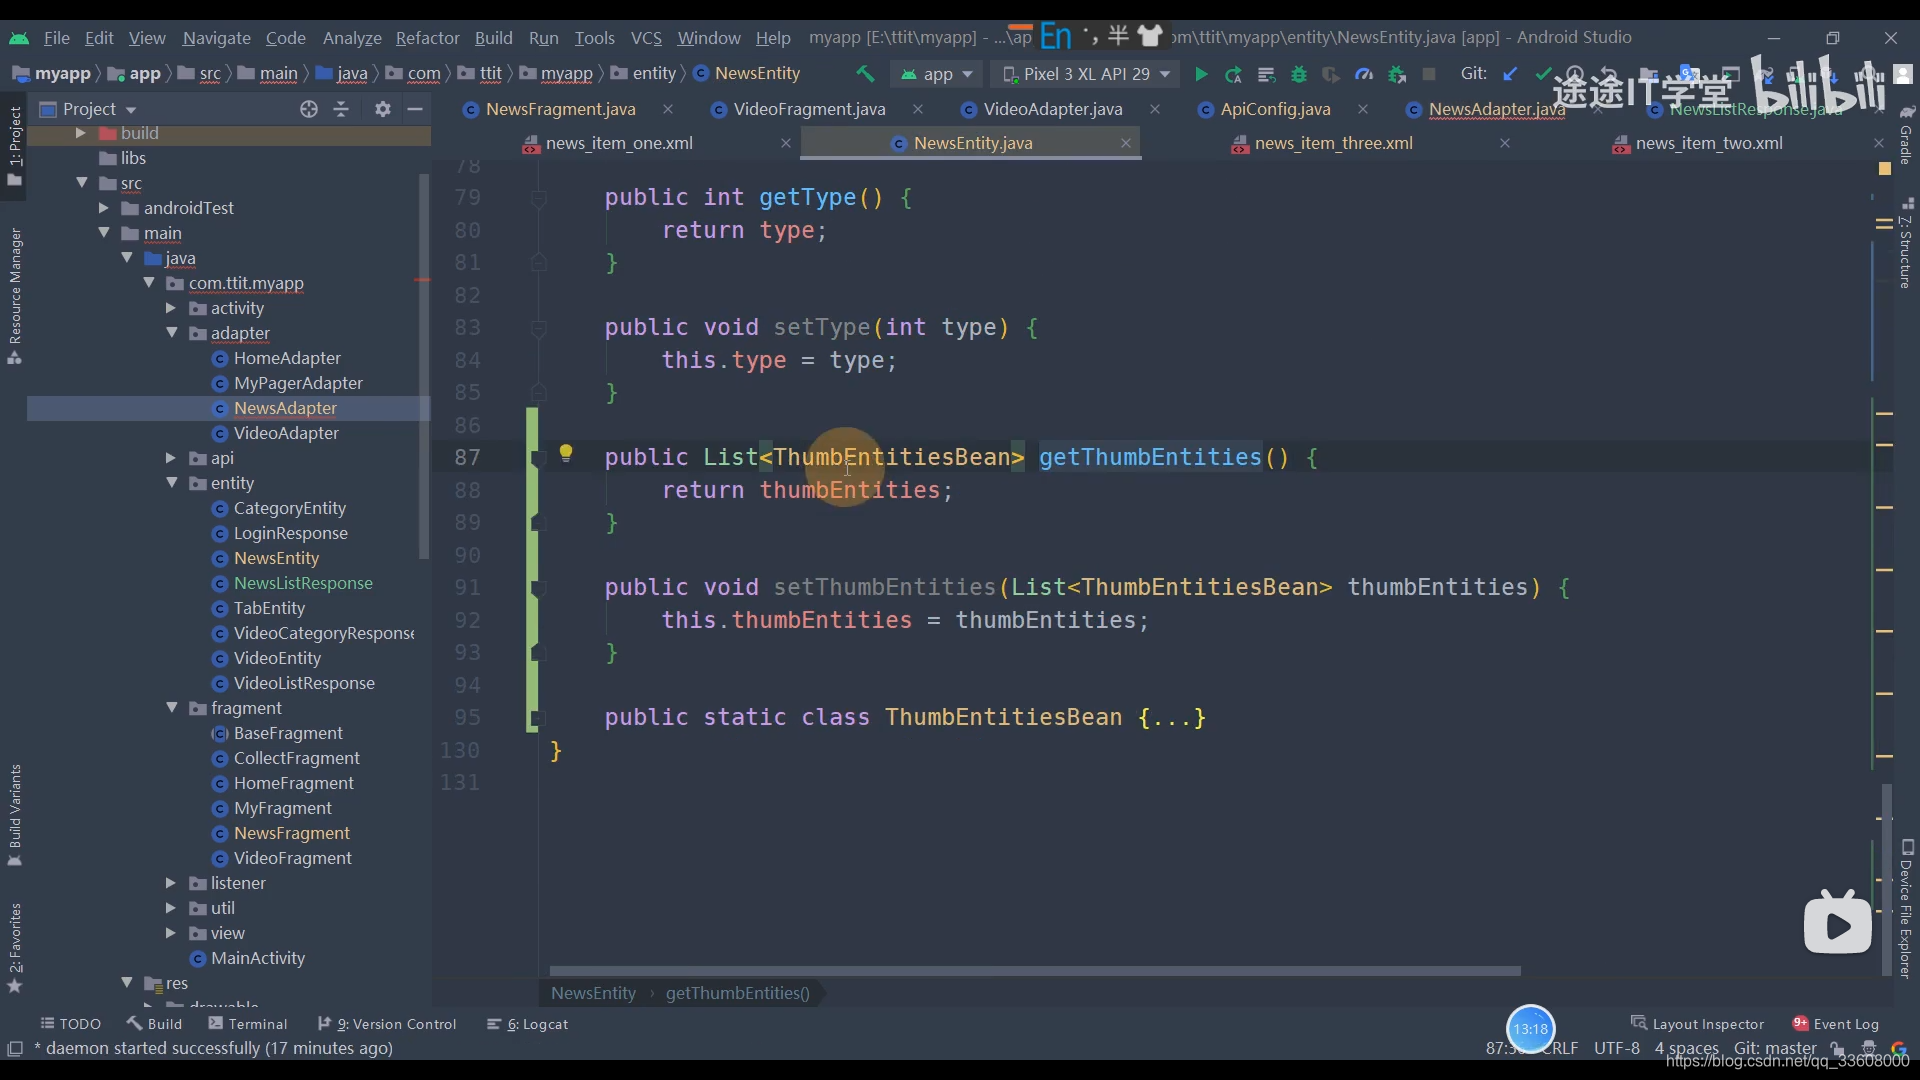Click Git Commit green checkmark
Image resolution: width=1920 pixels, height=1080 pixels.
click(1543, 74)
